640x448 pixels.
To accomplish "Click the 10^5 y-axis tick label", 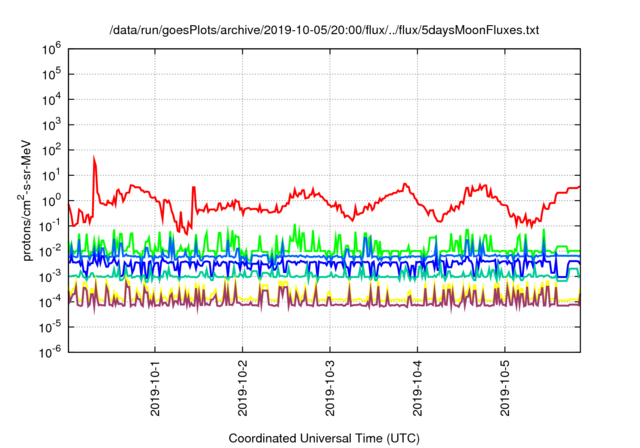I will click(51, 75).
